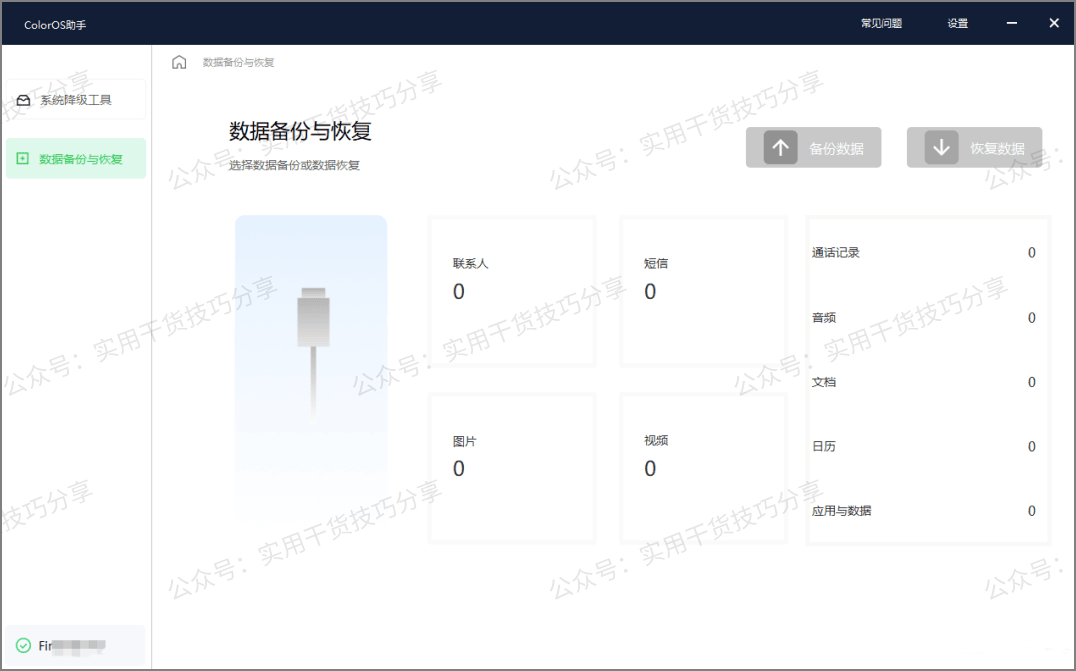The image size is (1076, 671).
Task: Click the envelope icon beside 系统降级工具
Action: (x=24, y=99)
